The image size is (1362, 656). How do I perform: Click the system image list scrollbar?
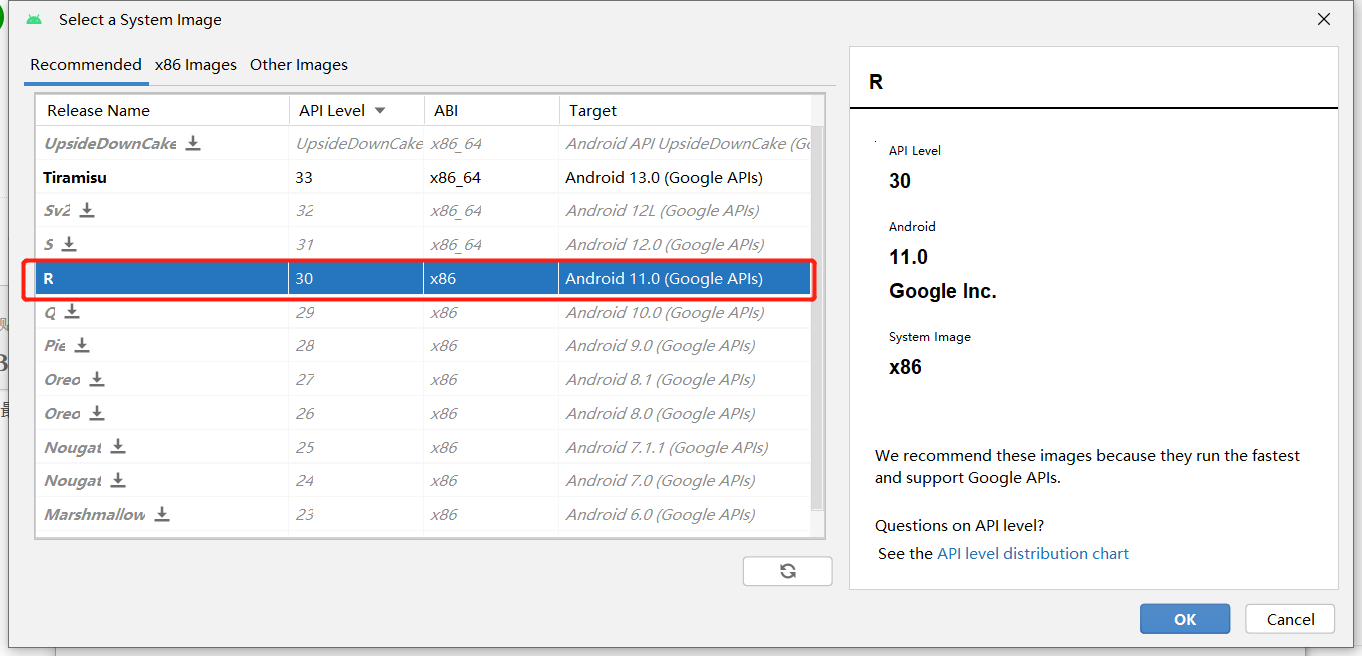coord(817,318)
